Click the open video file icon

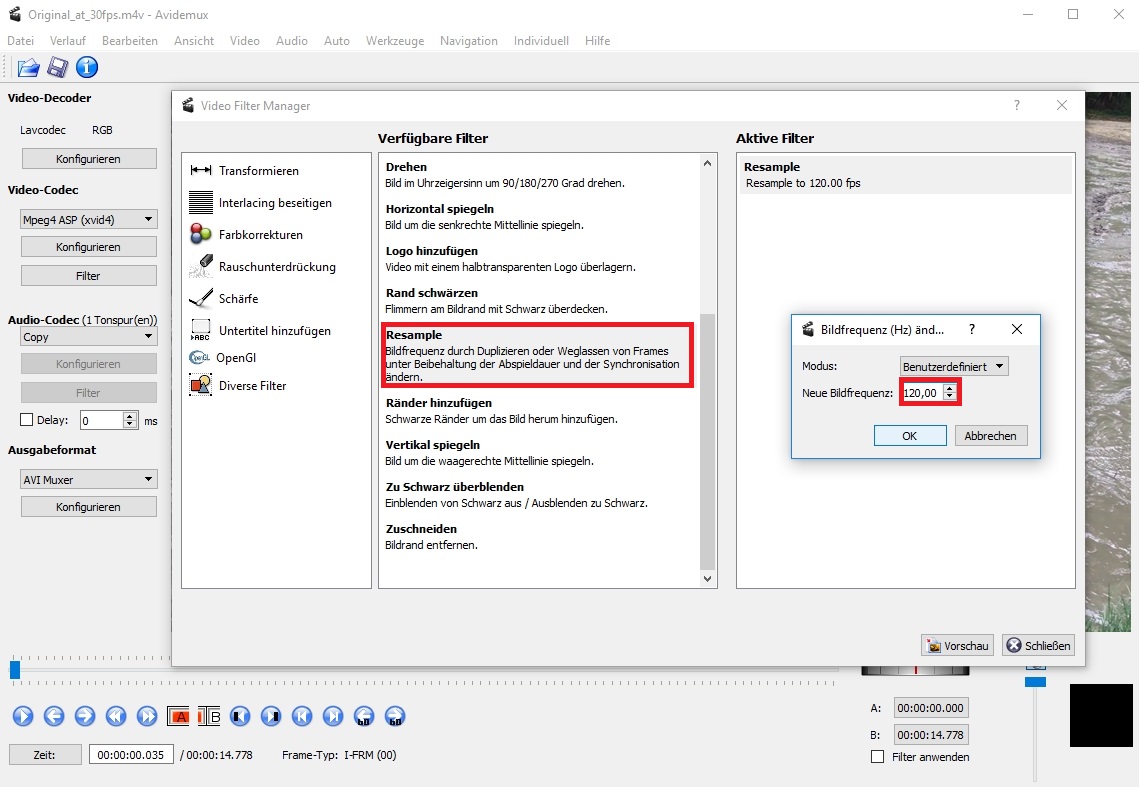coord(28,68)
